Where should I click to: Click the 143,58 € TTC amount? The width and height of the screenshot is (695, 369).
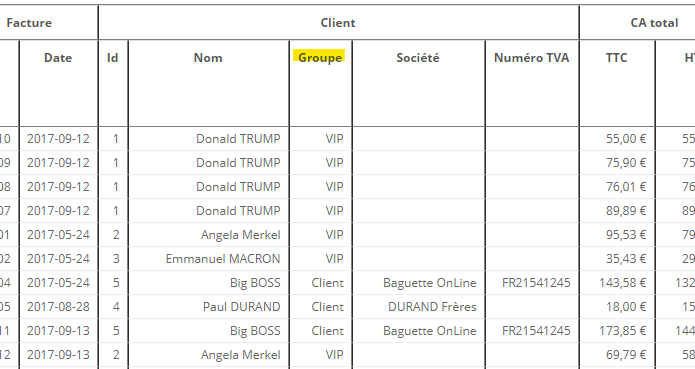pos(623,283)
